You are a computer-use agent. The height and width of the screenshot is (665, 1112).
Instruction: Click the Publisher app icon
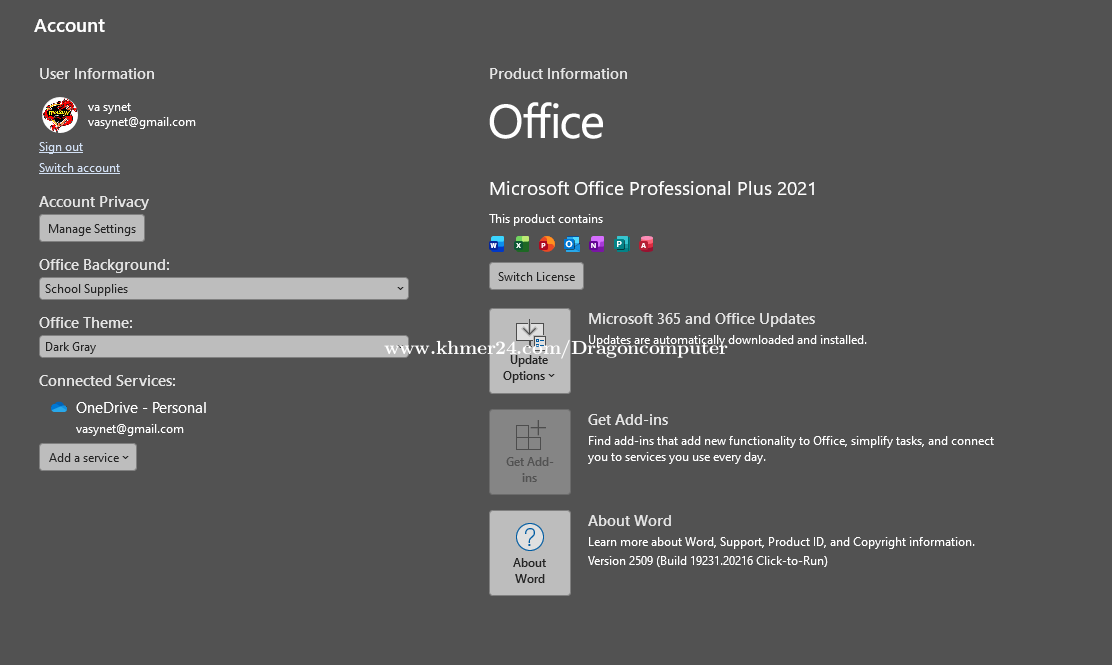pyautogui.click(x=622, y=244)
